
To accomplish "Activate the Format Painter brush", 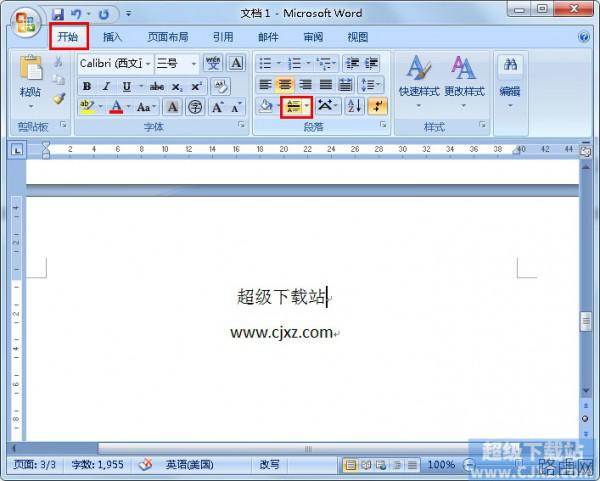I will pyautogui.click(x=59, y=98).
